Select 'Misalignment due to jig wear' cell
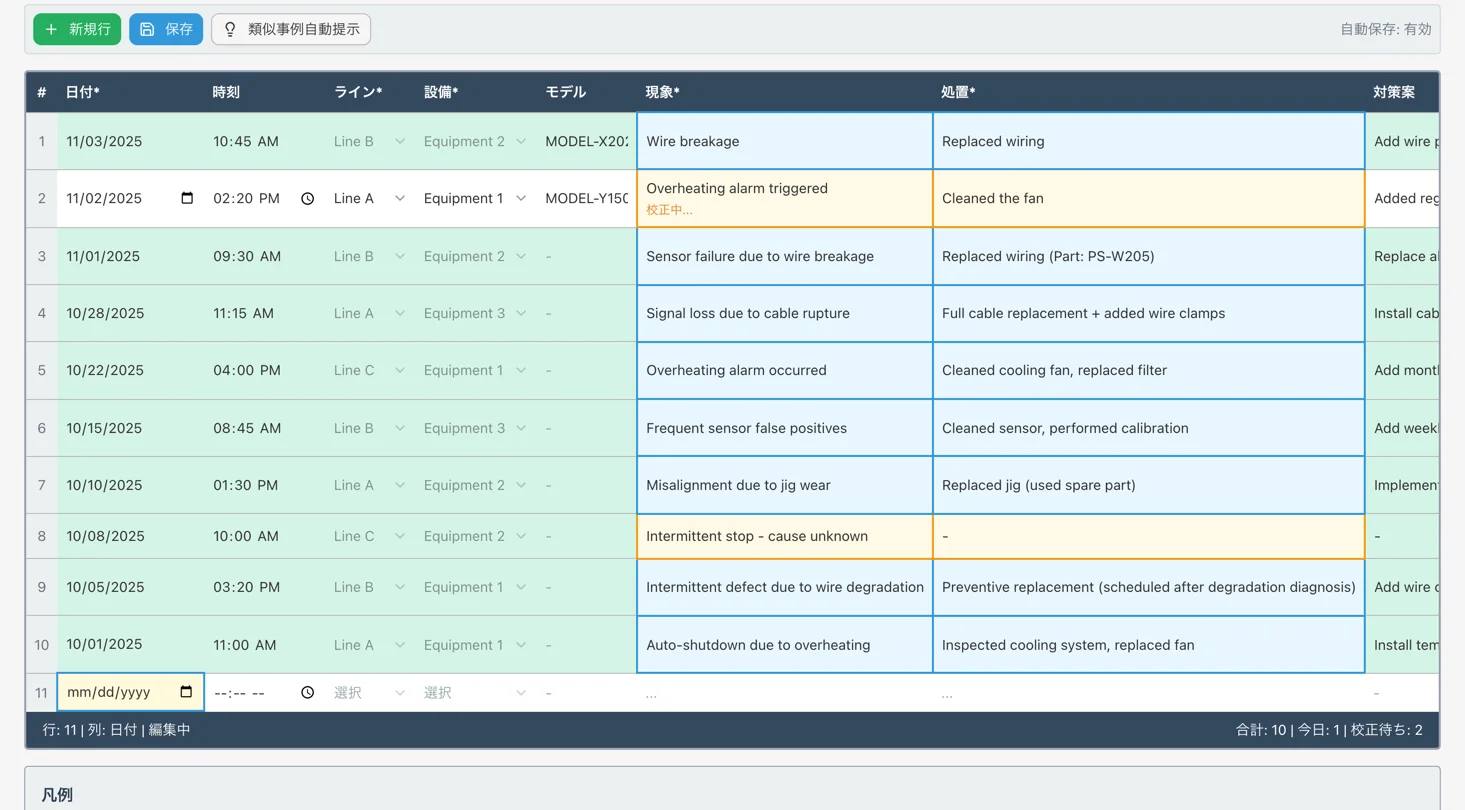Viewport: 1465px width, 810px height. click(785, 485)
